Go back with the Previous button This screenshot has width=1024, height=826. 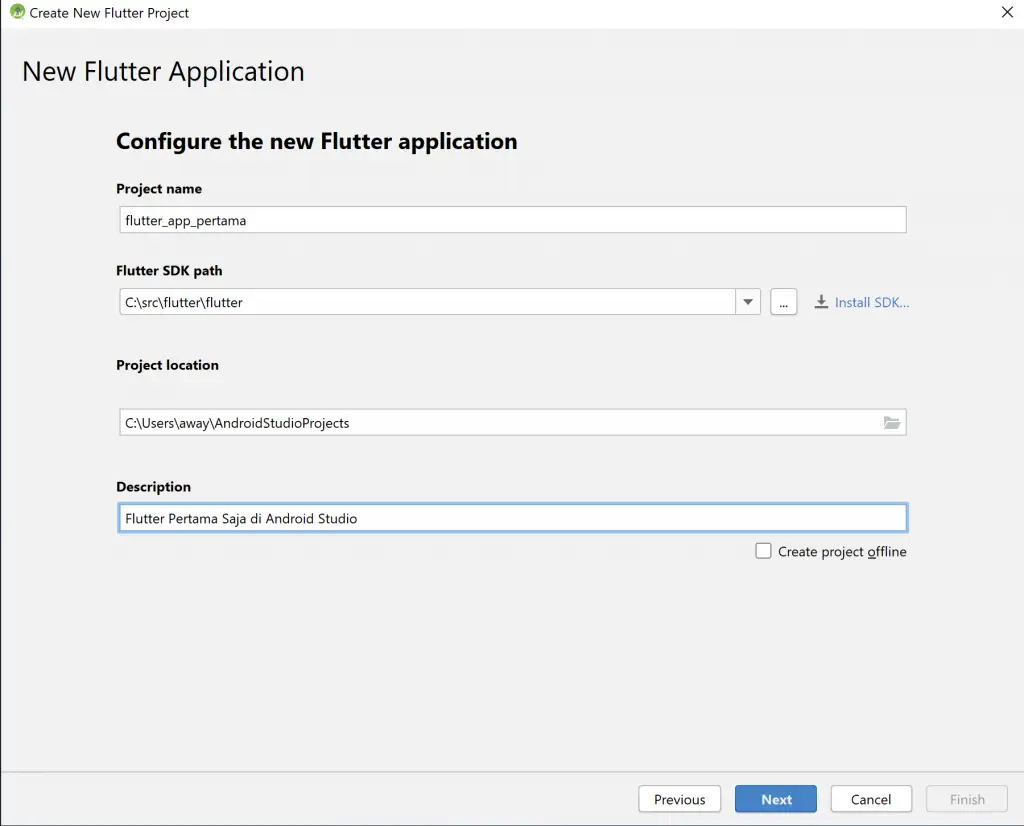pyautogui.click(x=680, y=799)
